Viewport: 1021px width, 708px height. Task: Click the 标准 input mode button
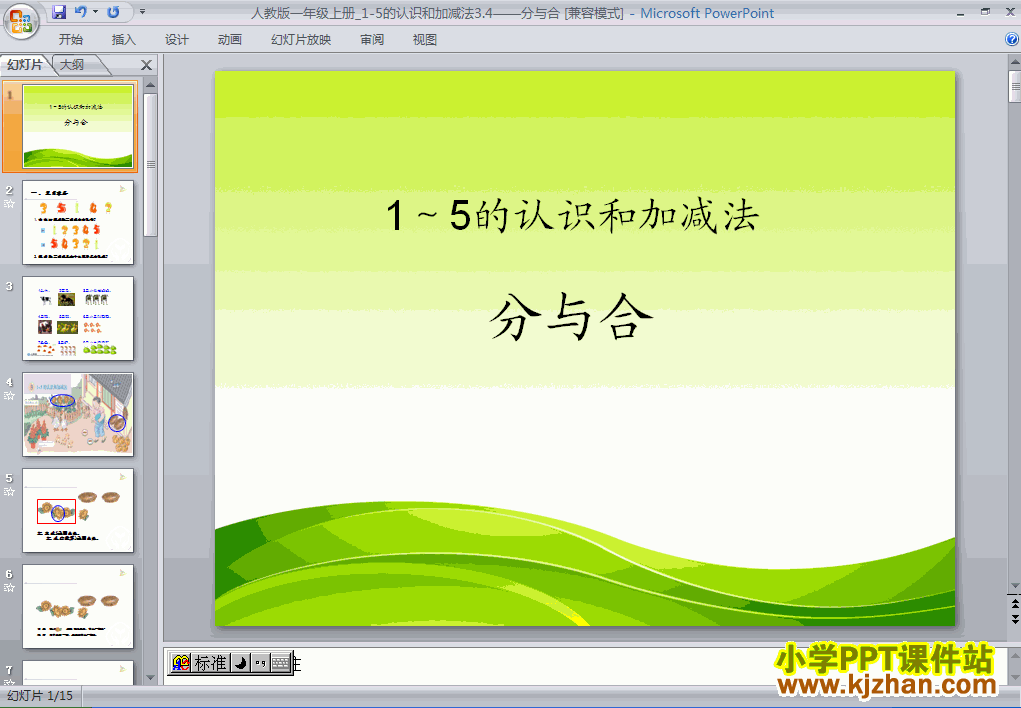(x=210, y=663)
